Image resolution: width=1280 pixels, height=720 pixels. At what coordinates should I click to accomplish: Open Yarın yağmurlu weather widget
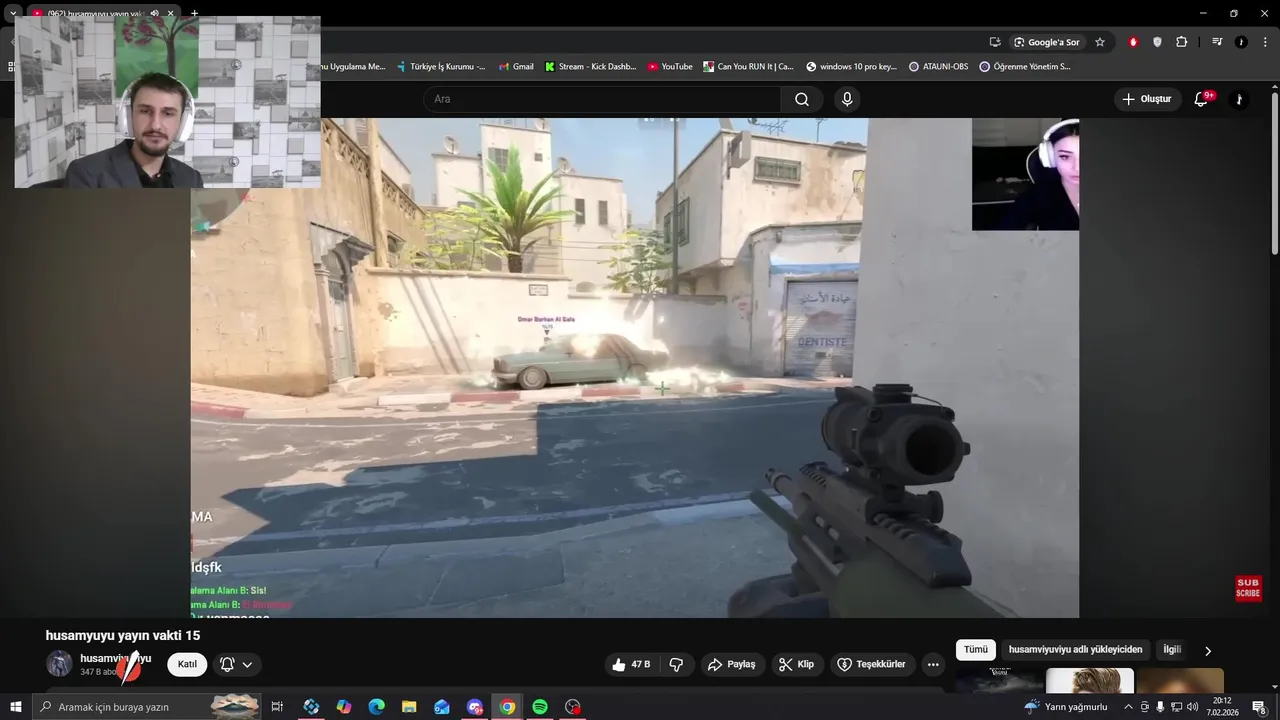click(x=1066, y=707)
